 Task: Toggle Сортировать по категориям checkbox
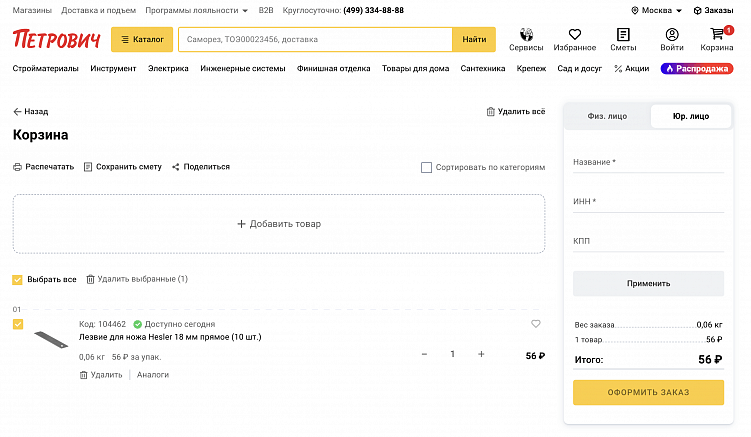(x=426, y=167)
